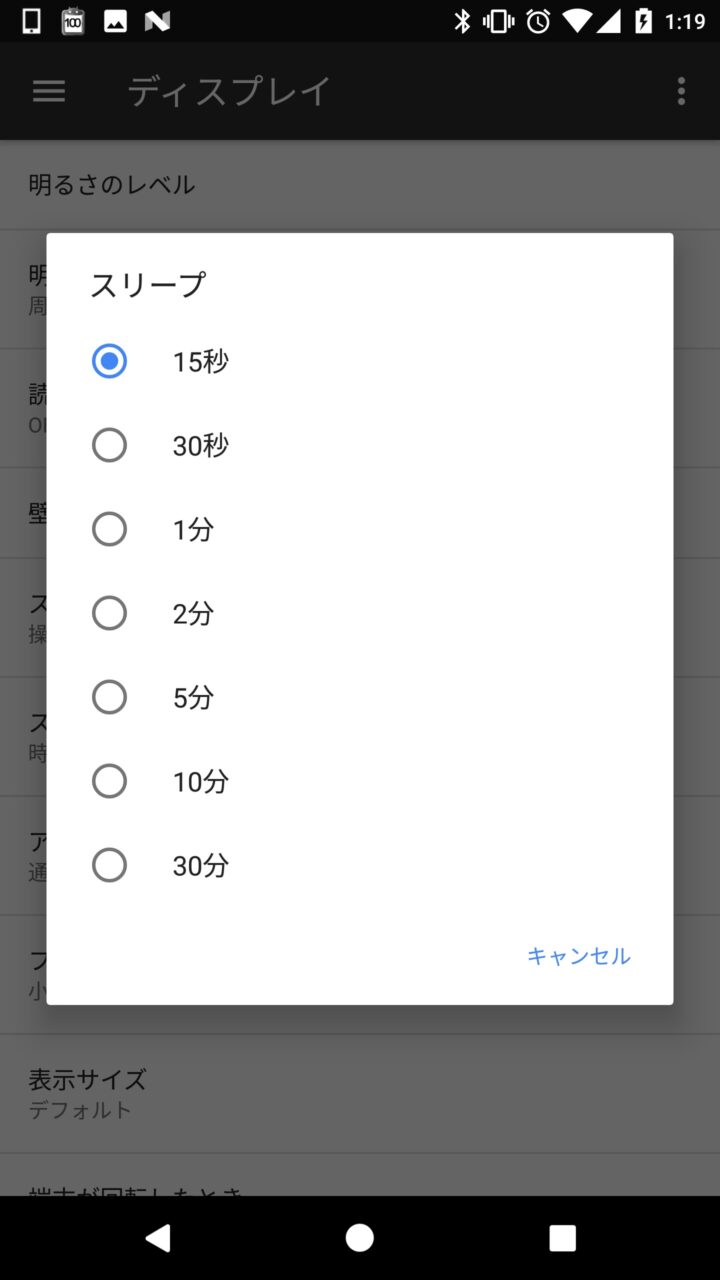Select the 5分 radio button
This screenshot has height=1280, width=720.
110,697
